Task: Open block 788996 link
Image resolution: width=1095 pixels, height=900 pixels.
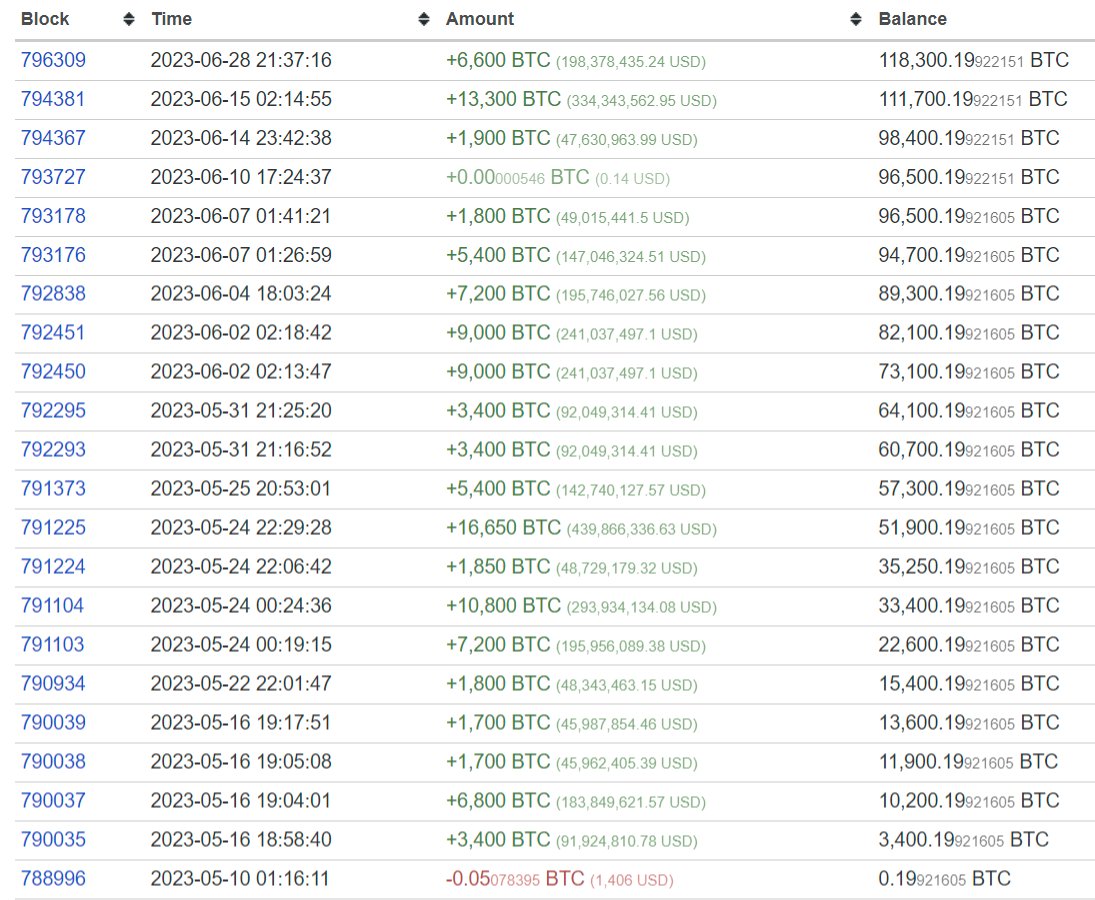Action: [x=53, y=879]
